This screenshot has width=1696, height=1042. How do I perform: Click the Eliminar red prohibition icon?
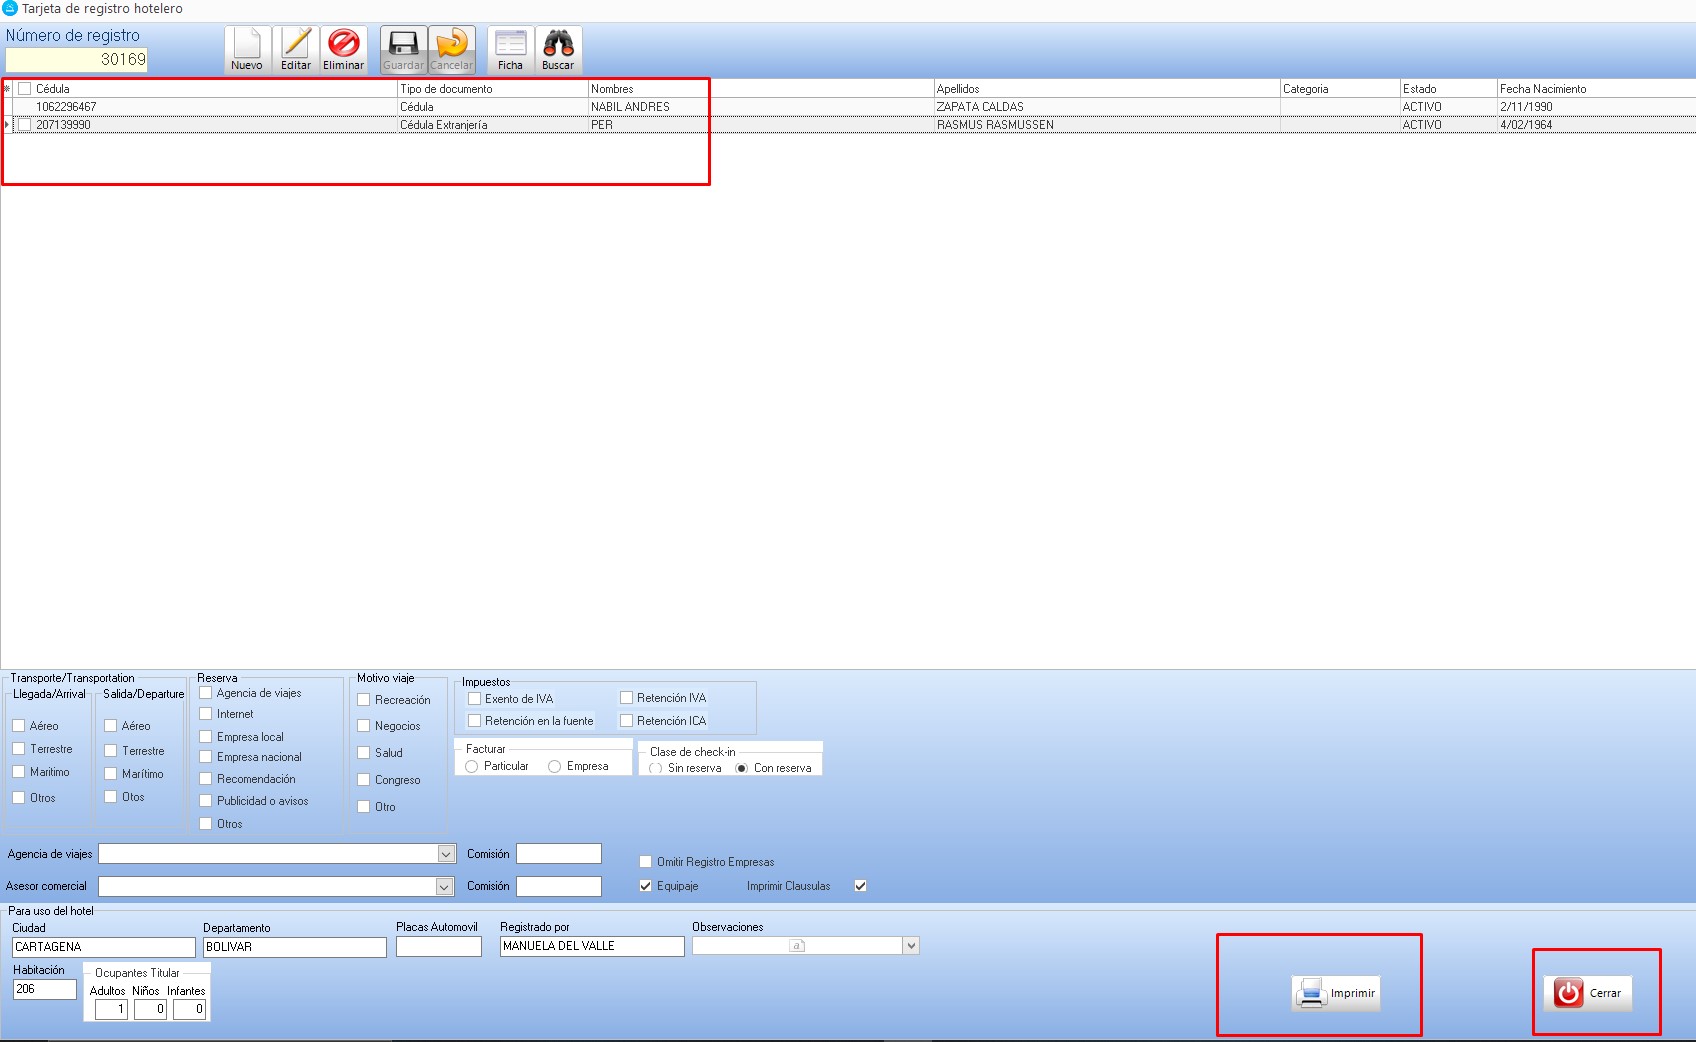point(344,45)
